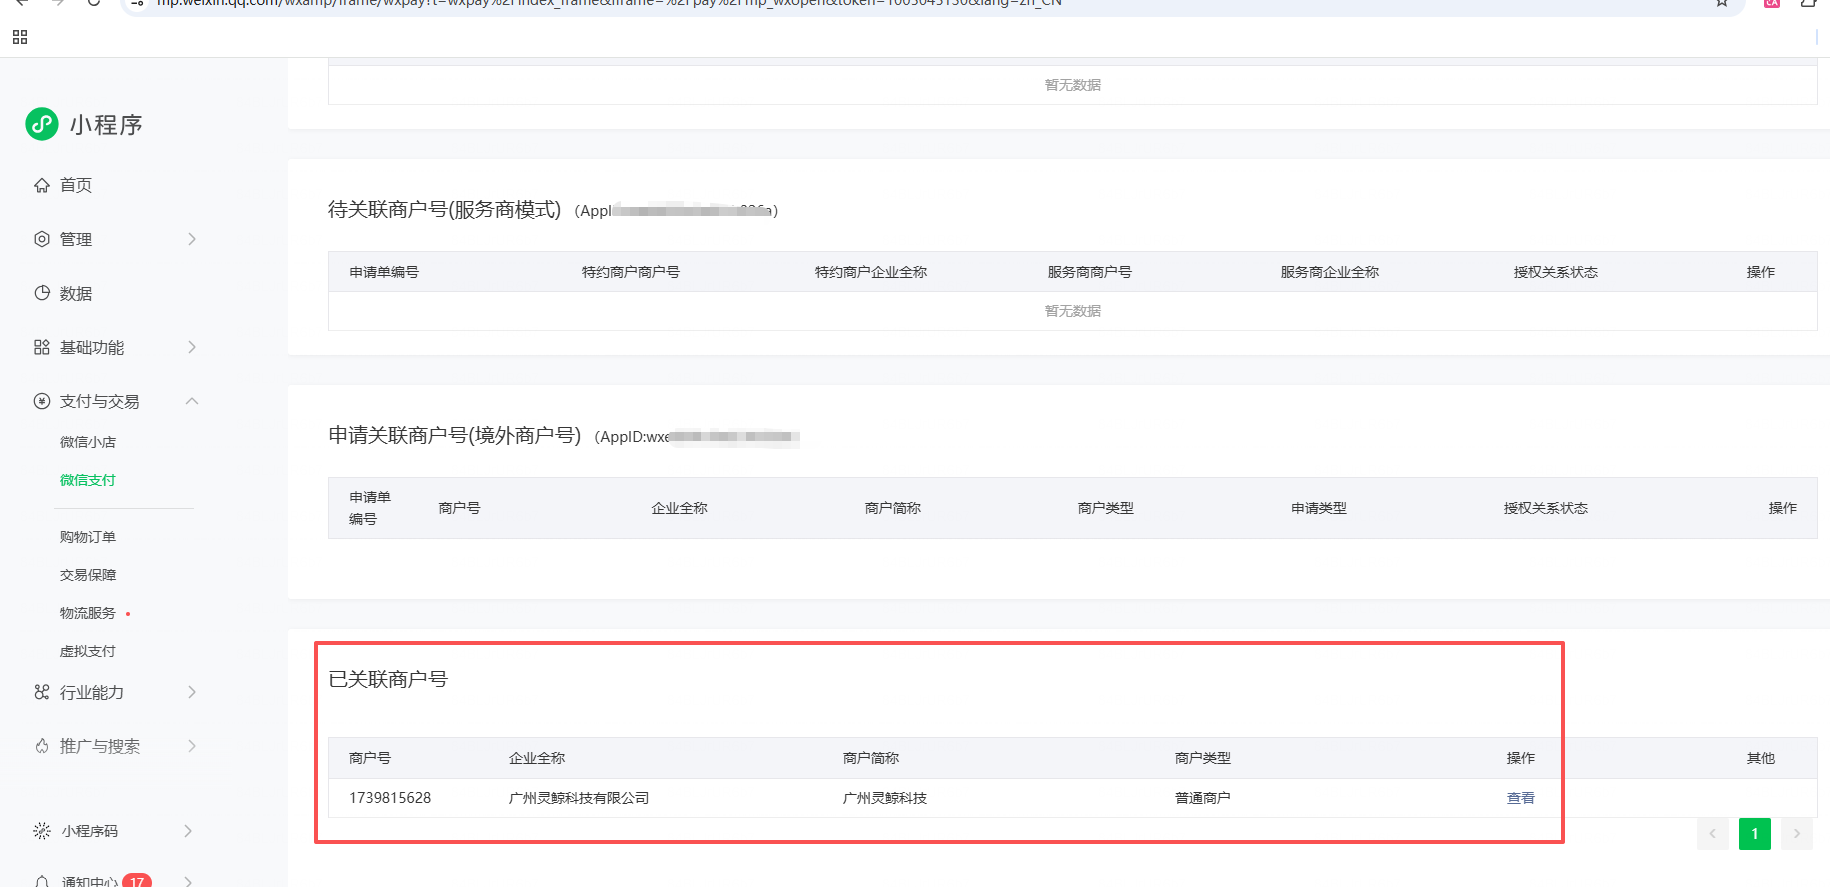The image size is (1830, 887).
Task: Expand the 管理 menu chevron
Action: pos(192,239)
